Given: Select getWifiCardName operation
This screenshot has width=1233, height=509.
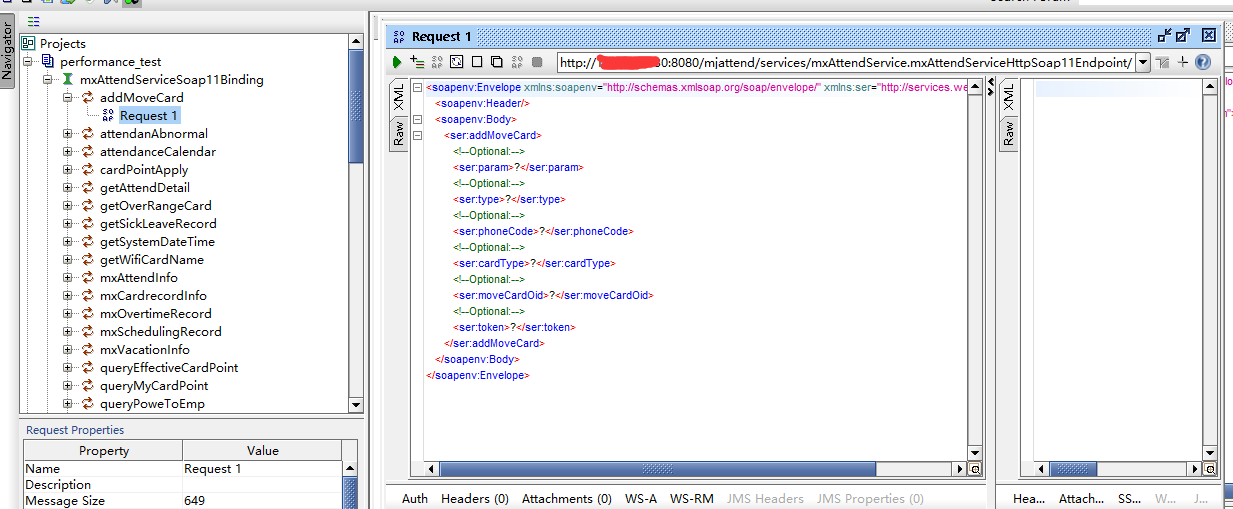Looking at the screenshot, I should (x=151, y=259).
